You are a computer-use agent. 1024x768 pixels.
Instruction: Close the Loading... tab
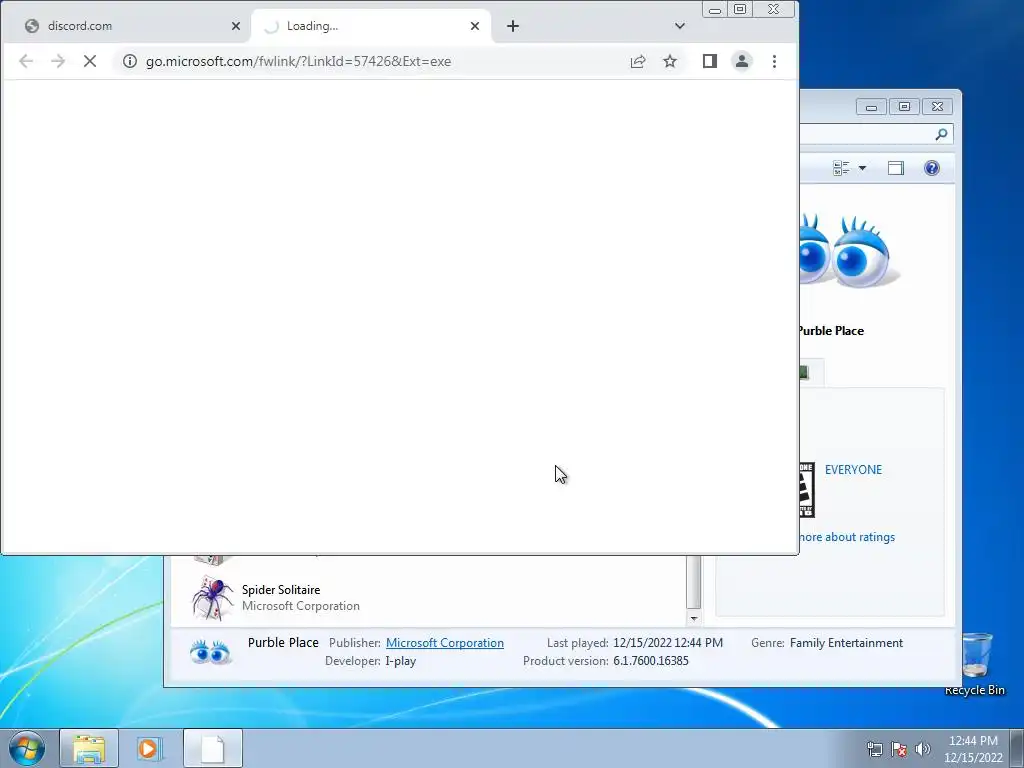coord(475,26)
